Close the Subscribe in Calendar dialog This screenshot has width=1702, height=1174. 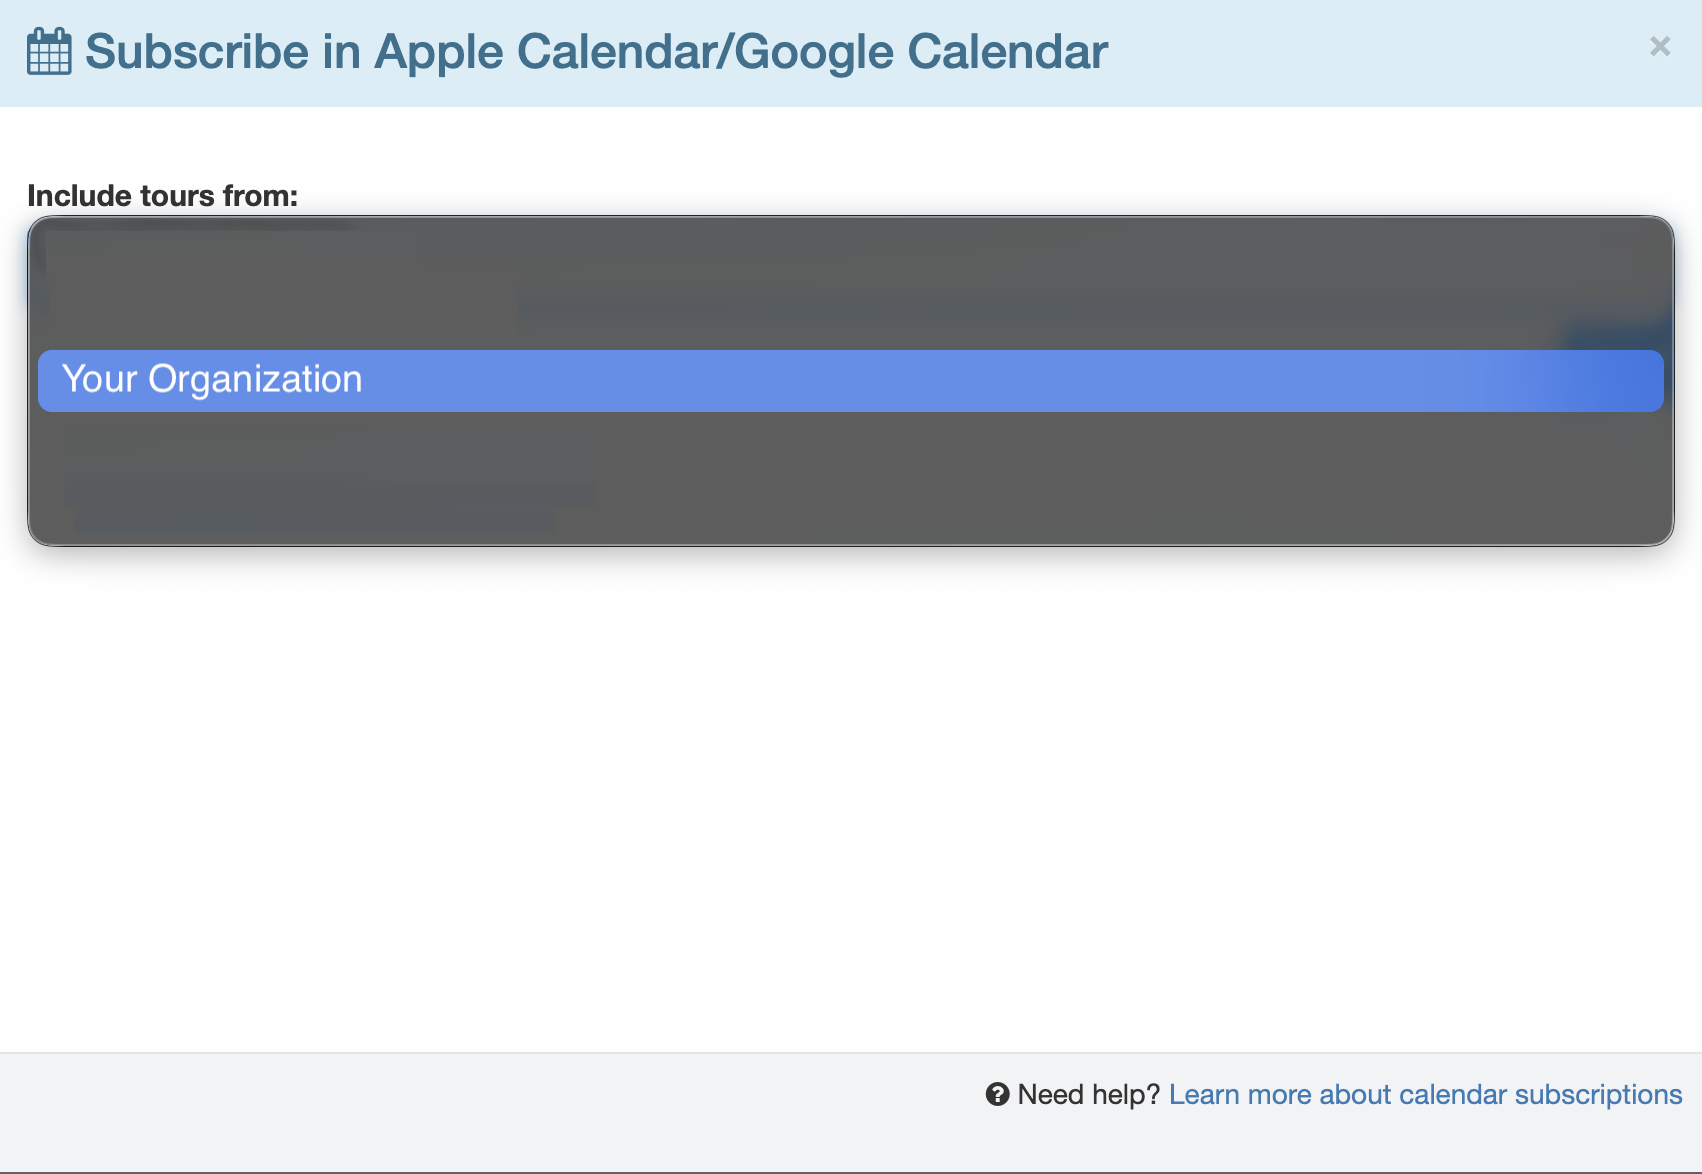(1659, 47)
